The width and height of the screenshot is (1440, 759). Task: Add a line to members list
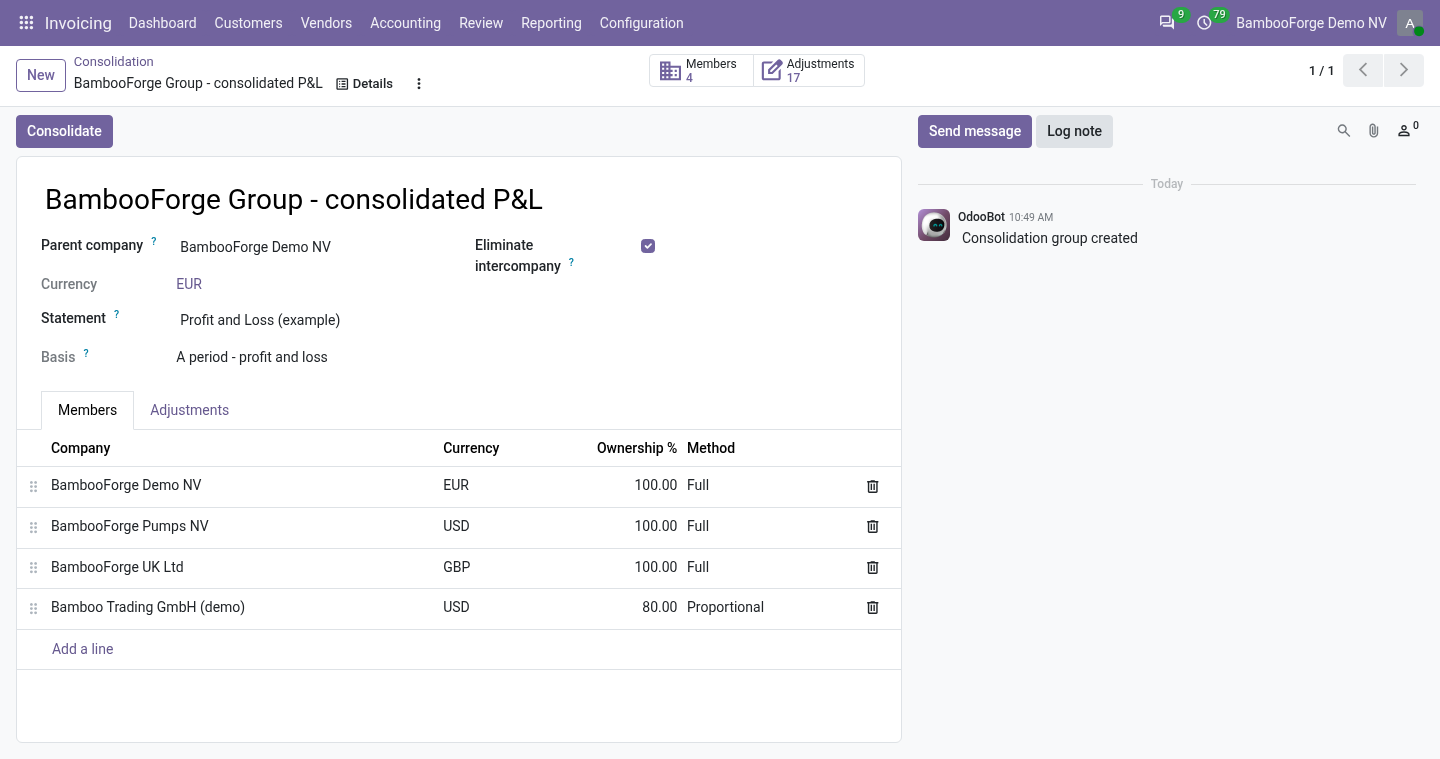pyautogui.click(x=82, y=649)
